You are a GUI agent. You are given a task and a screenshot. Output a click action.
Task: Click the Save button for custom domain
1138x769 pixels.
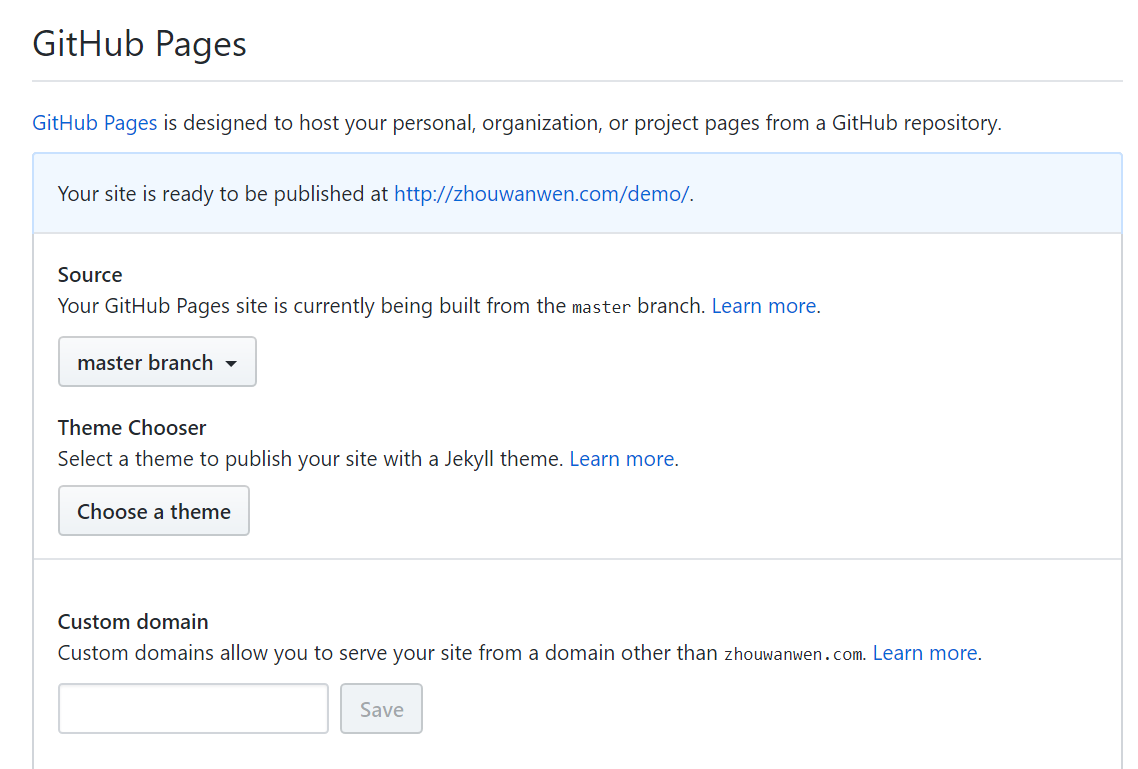coord(381,709)
